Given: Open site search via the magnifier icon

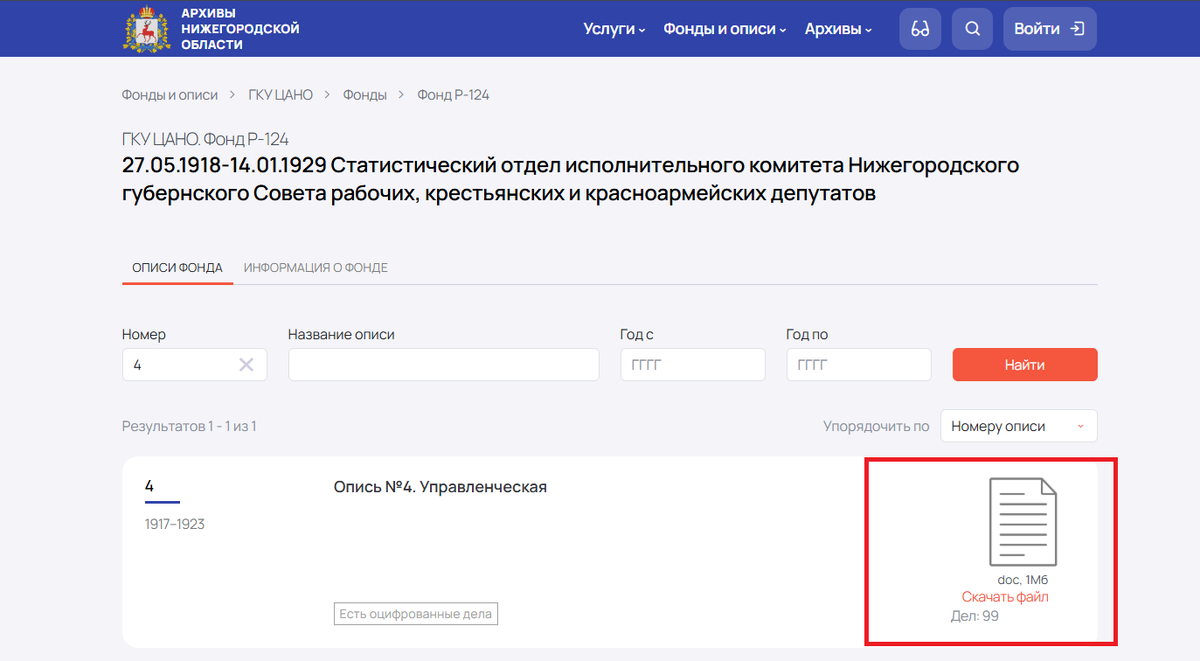Looking at the screenshot, I should [x=971, y=28].
